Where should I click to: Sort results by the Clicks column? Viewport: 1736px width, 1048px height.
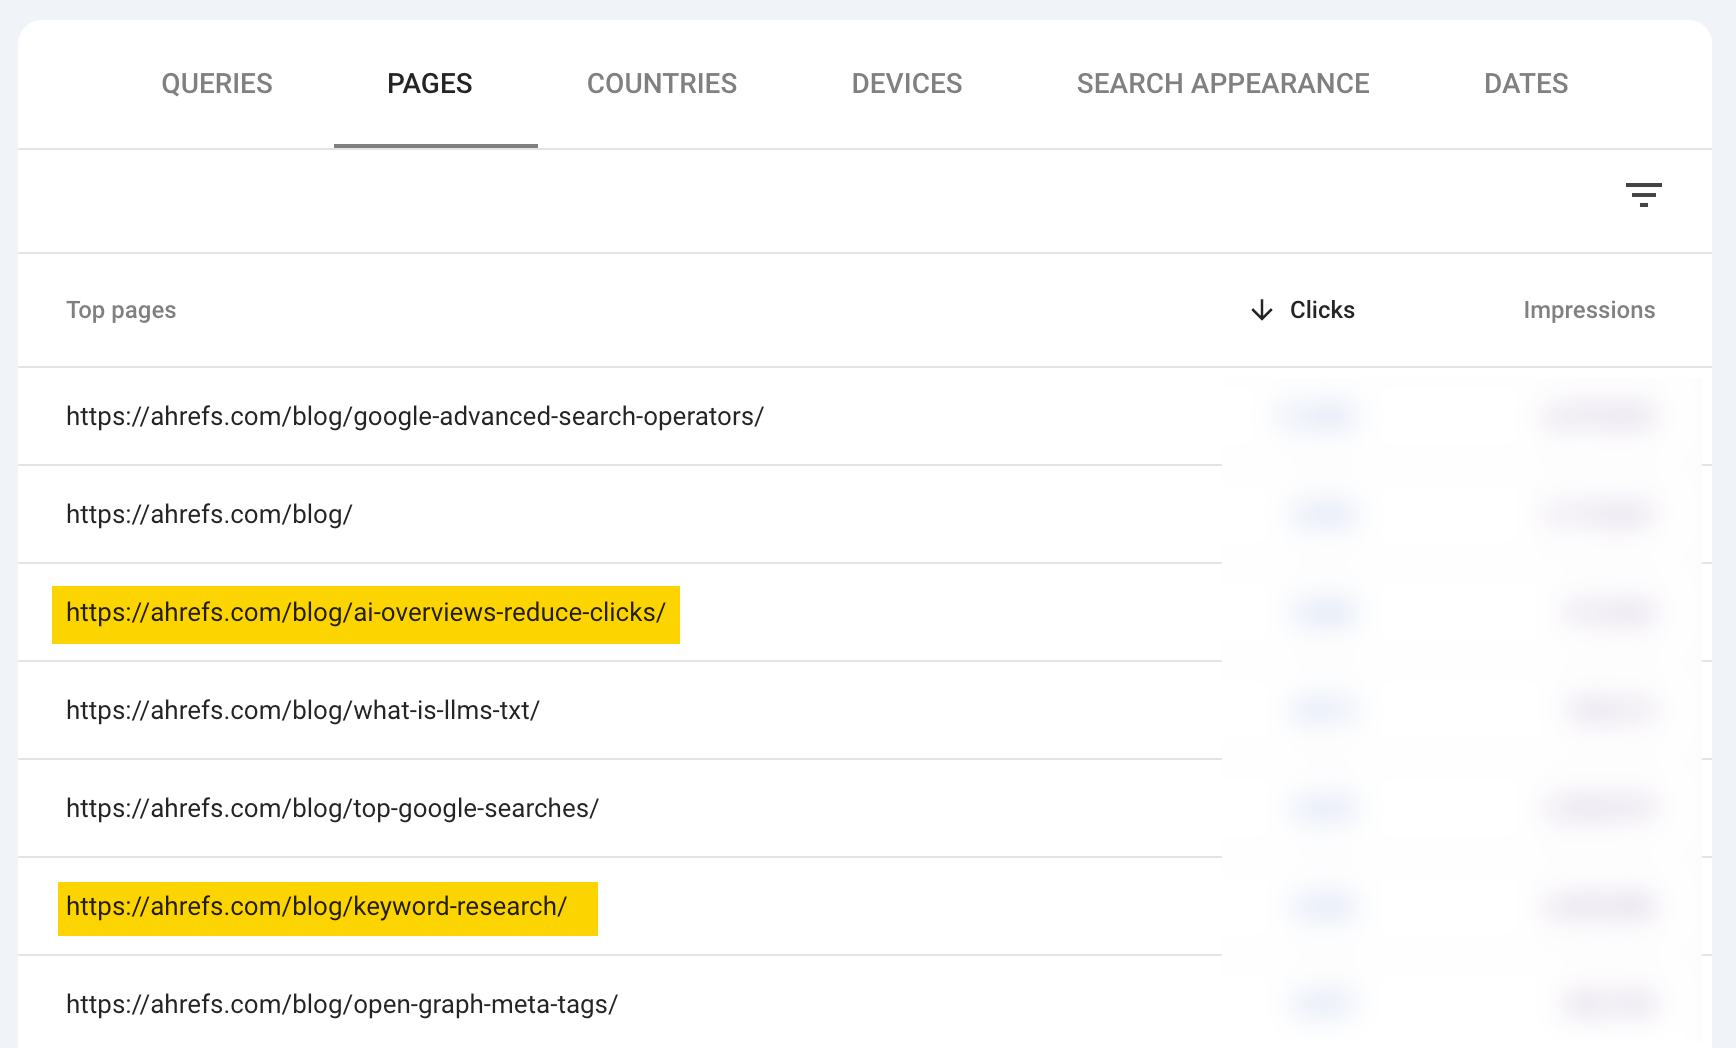tap(1322, 310)
